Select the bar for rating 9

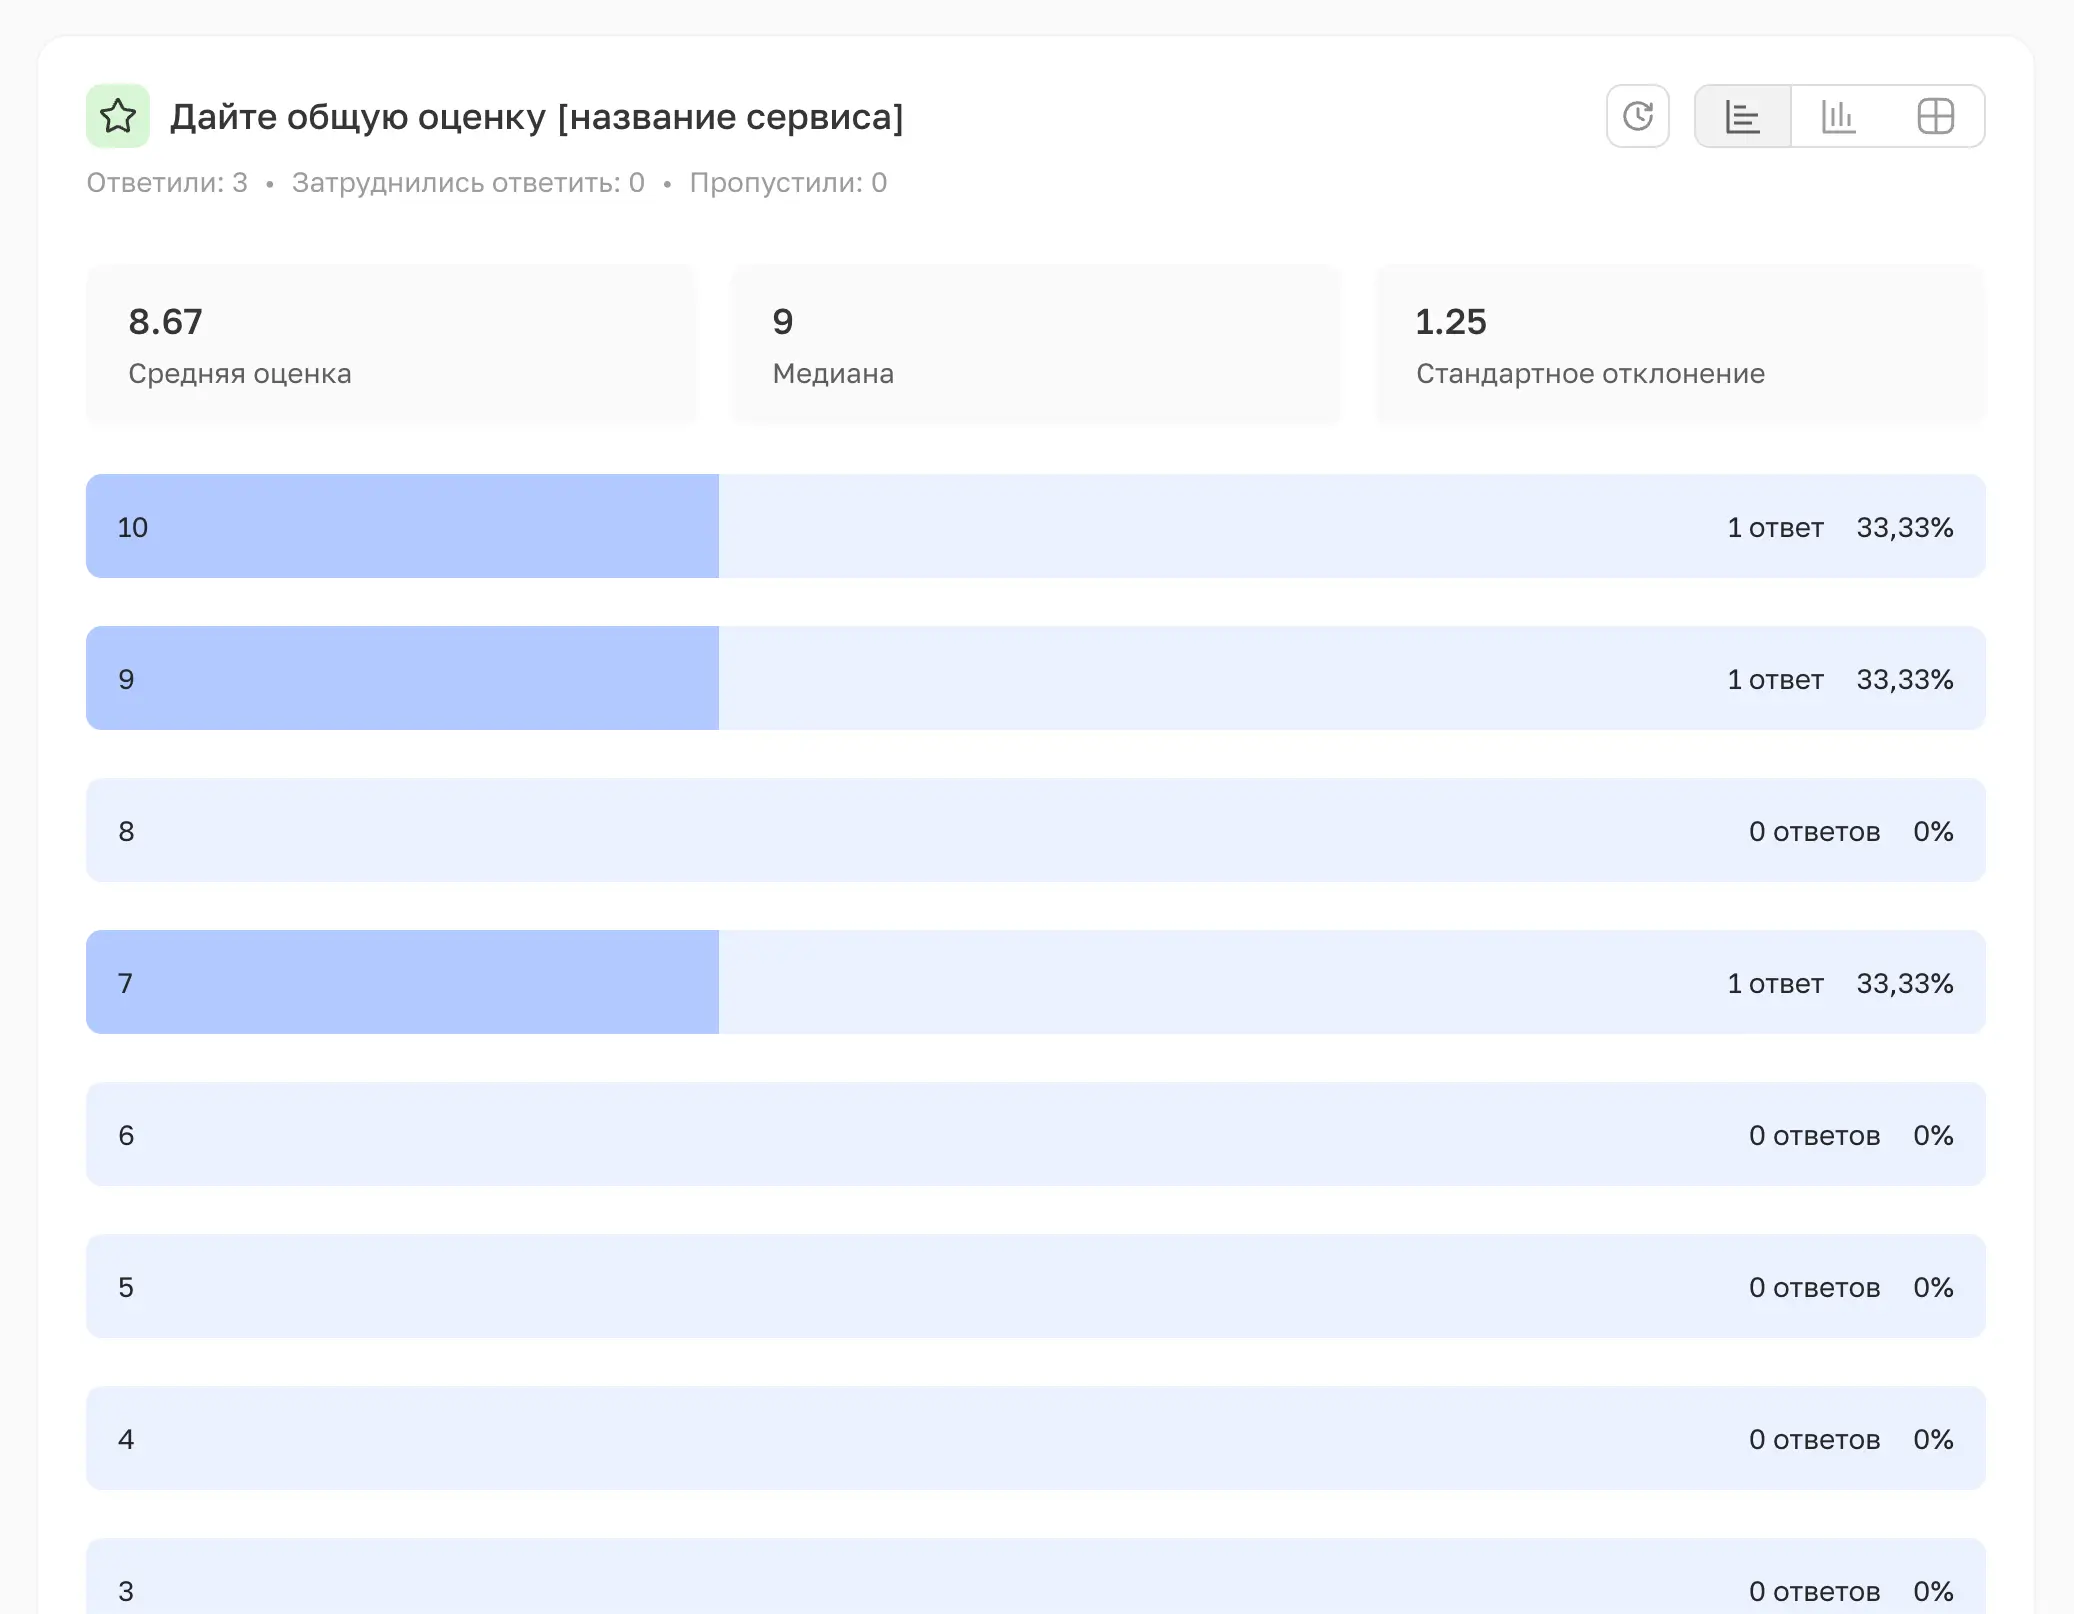1035,678
